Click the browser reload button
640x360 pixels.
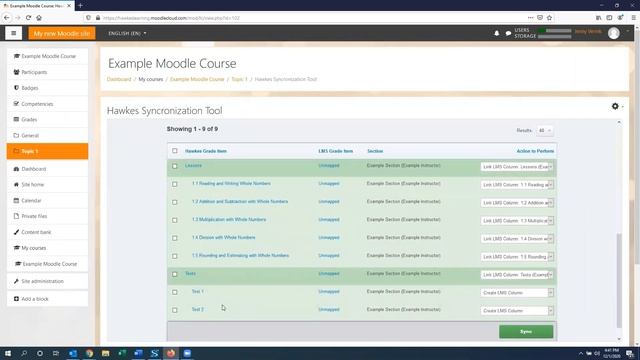coord(28,18)
